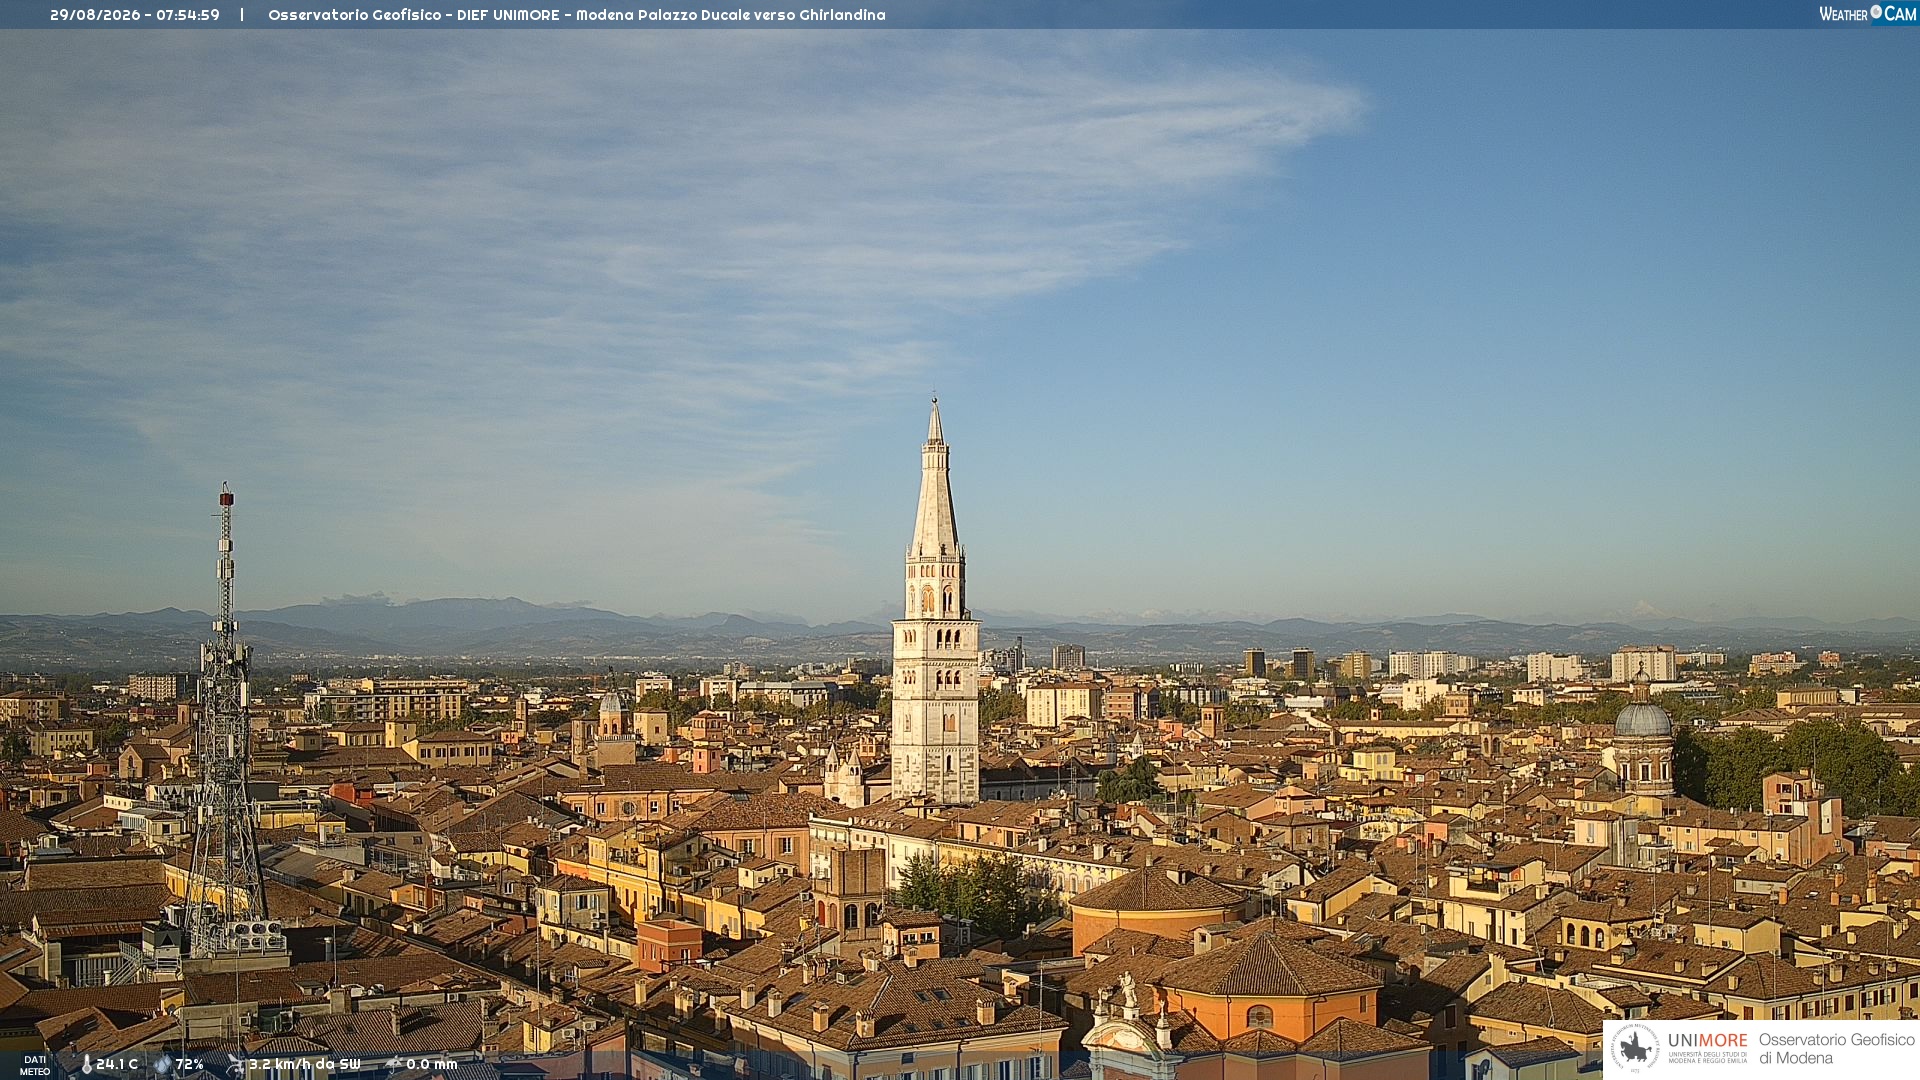Click the Ghirlandina tower spire

pyautogui.click(x=935, y=478)
